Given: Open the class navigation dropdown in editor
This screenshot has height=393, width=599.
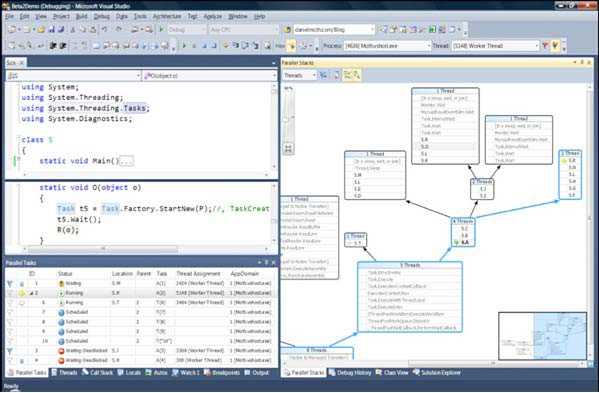Looking at the screenshot, I should (x=73, y=76).
